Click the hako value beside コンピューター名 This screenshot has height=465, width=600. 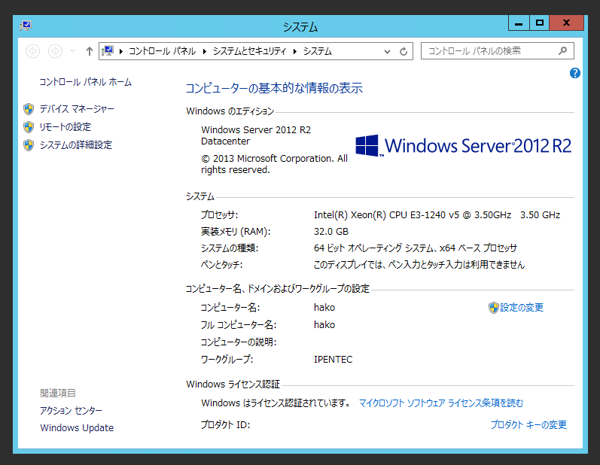(x=324, y=307)
